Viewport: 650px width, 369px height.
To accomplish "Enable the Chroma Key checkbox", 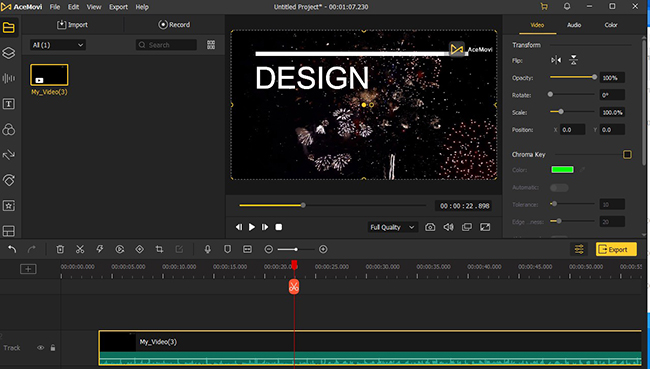I will pyautogui.click(x=627, y=155).
